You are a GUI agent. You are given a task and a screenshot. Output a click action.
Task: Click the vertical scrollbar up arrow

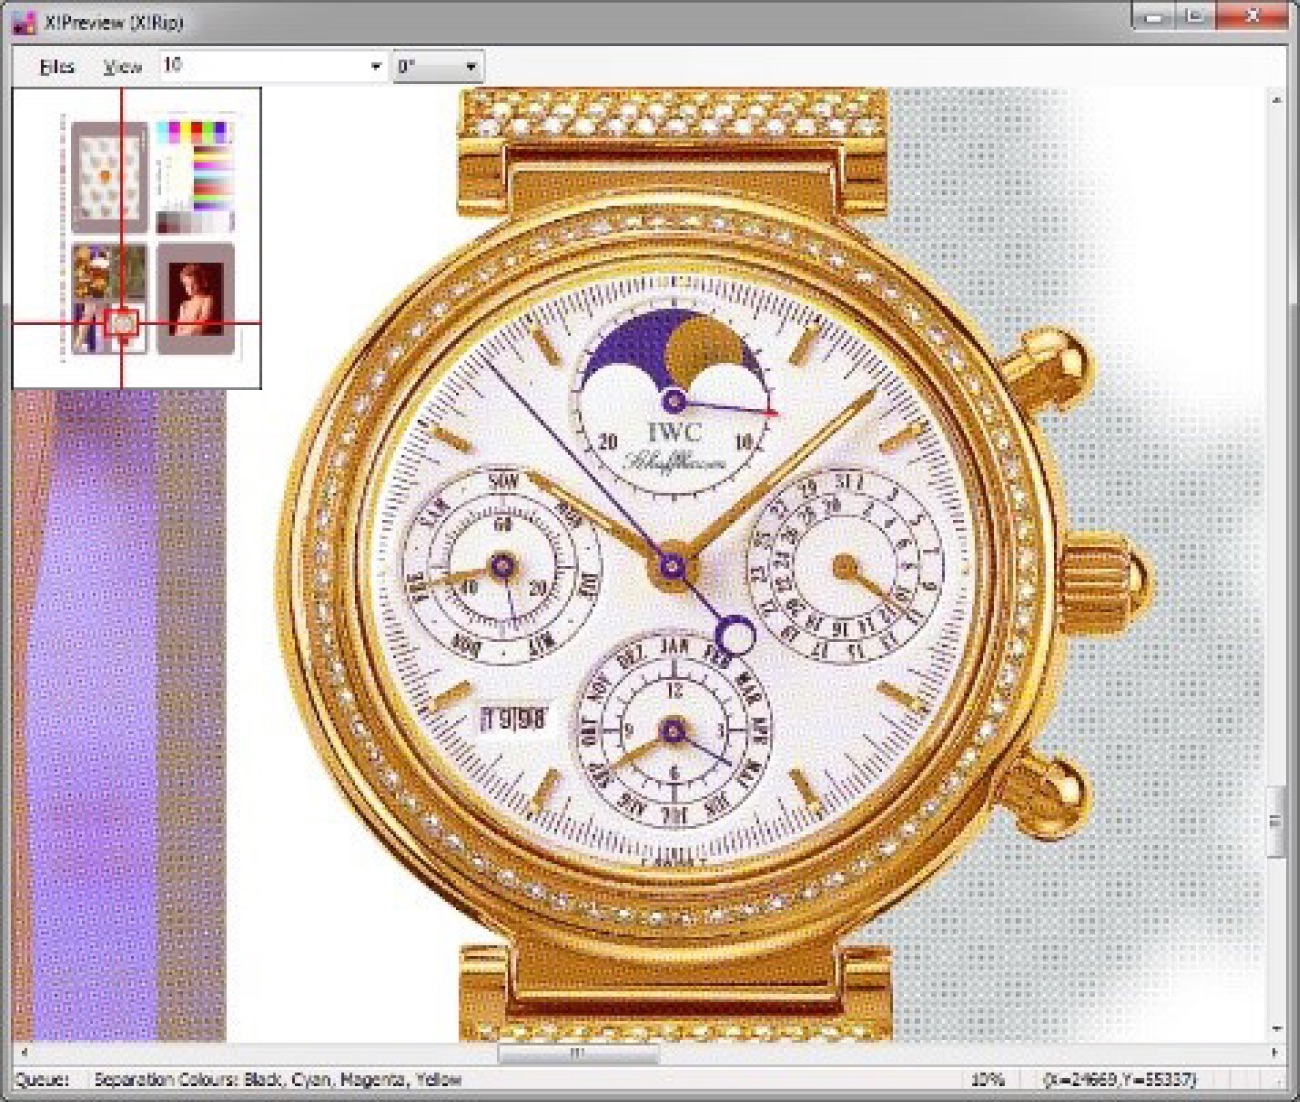point(1276,100)
